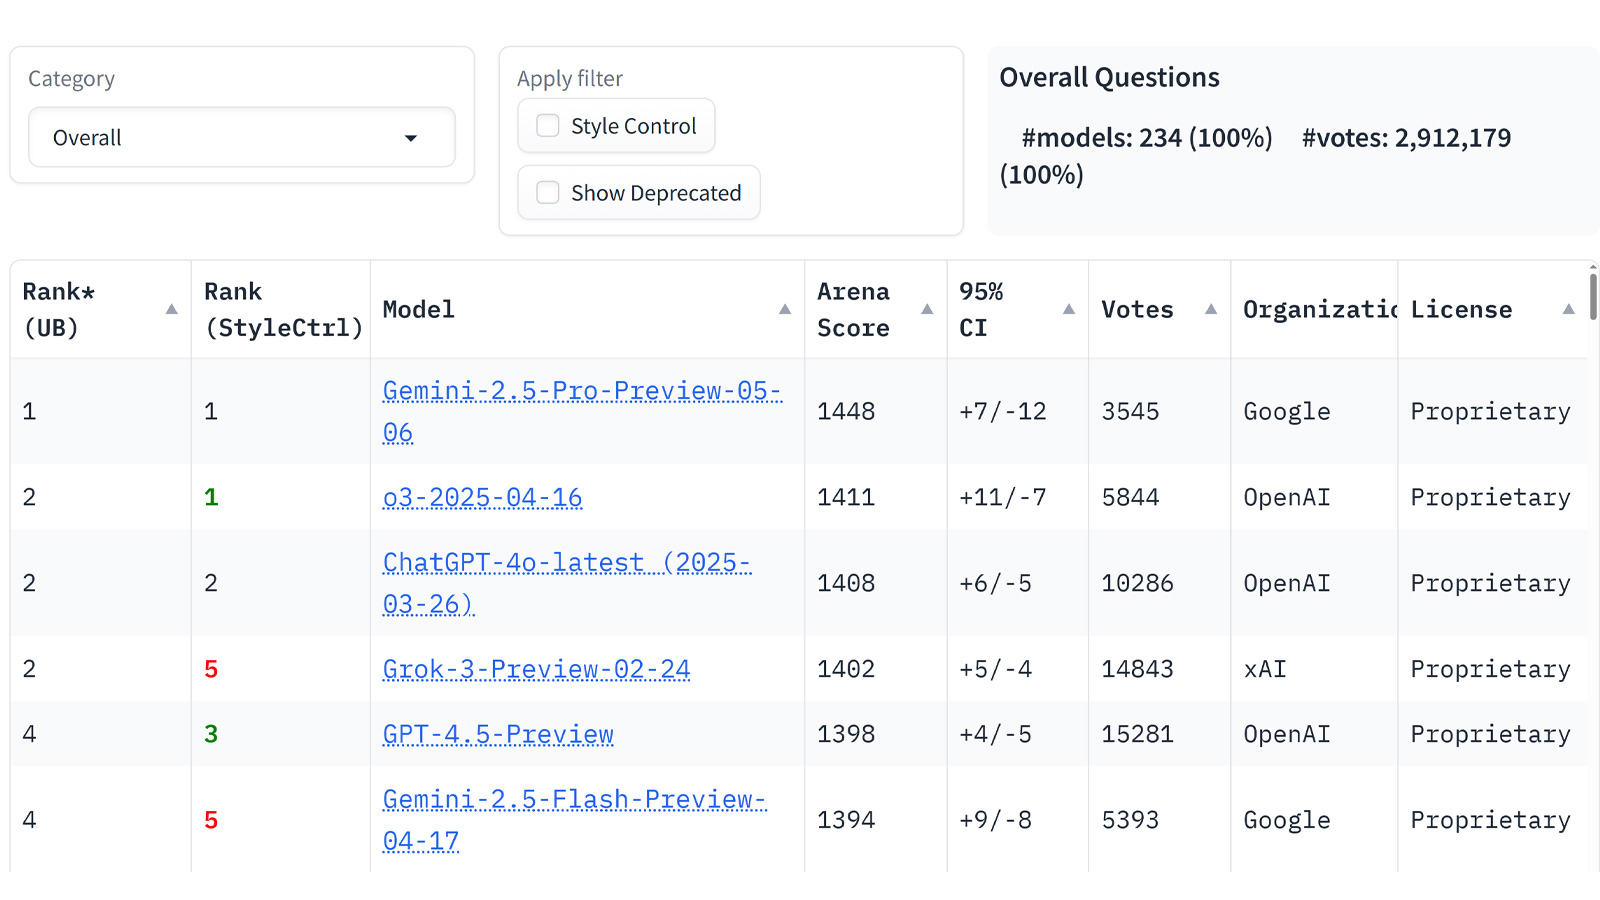Screen dimensions: 1600x900
Task: Select Arena Score value 1402
Action: pos(846,669)
